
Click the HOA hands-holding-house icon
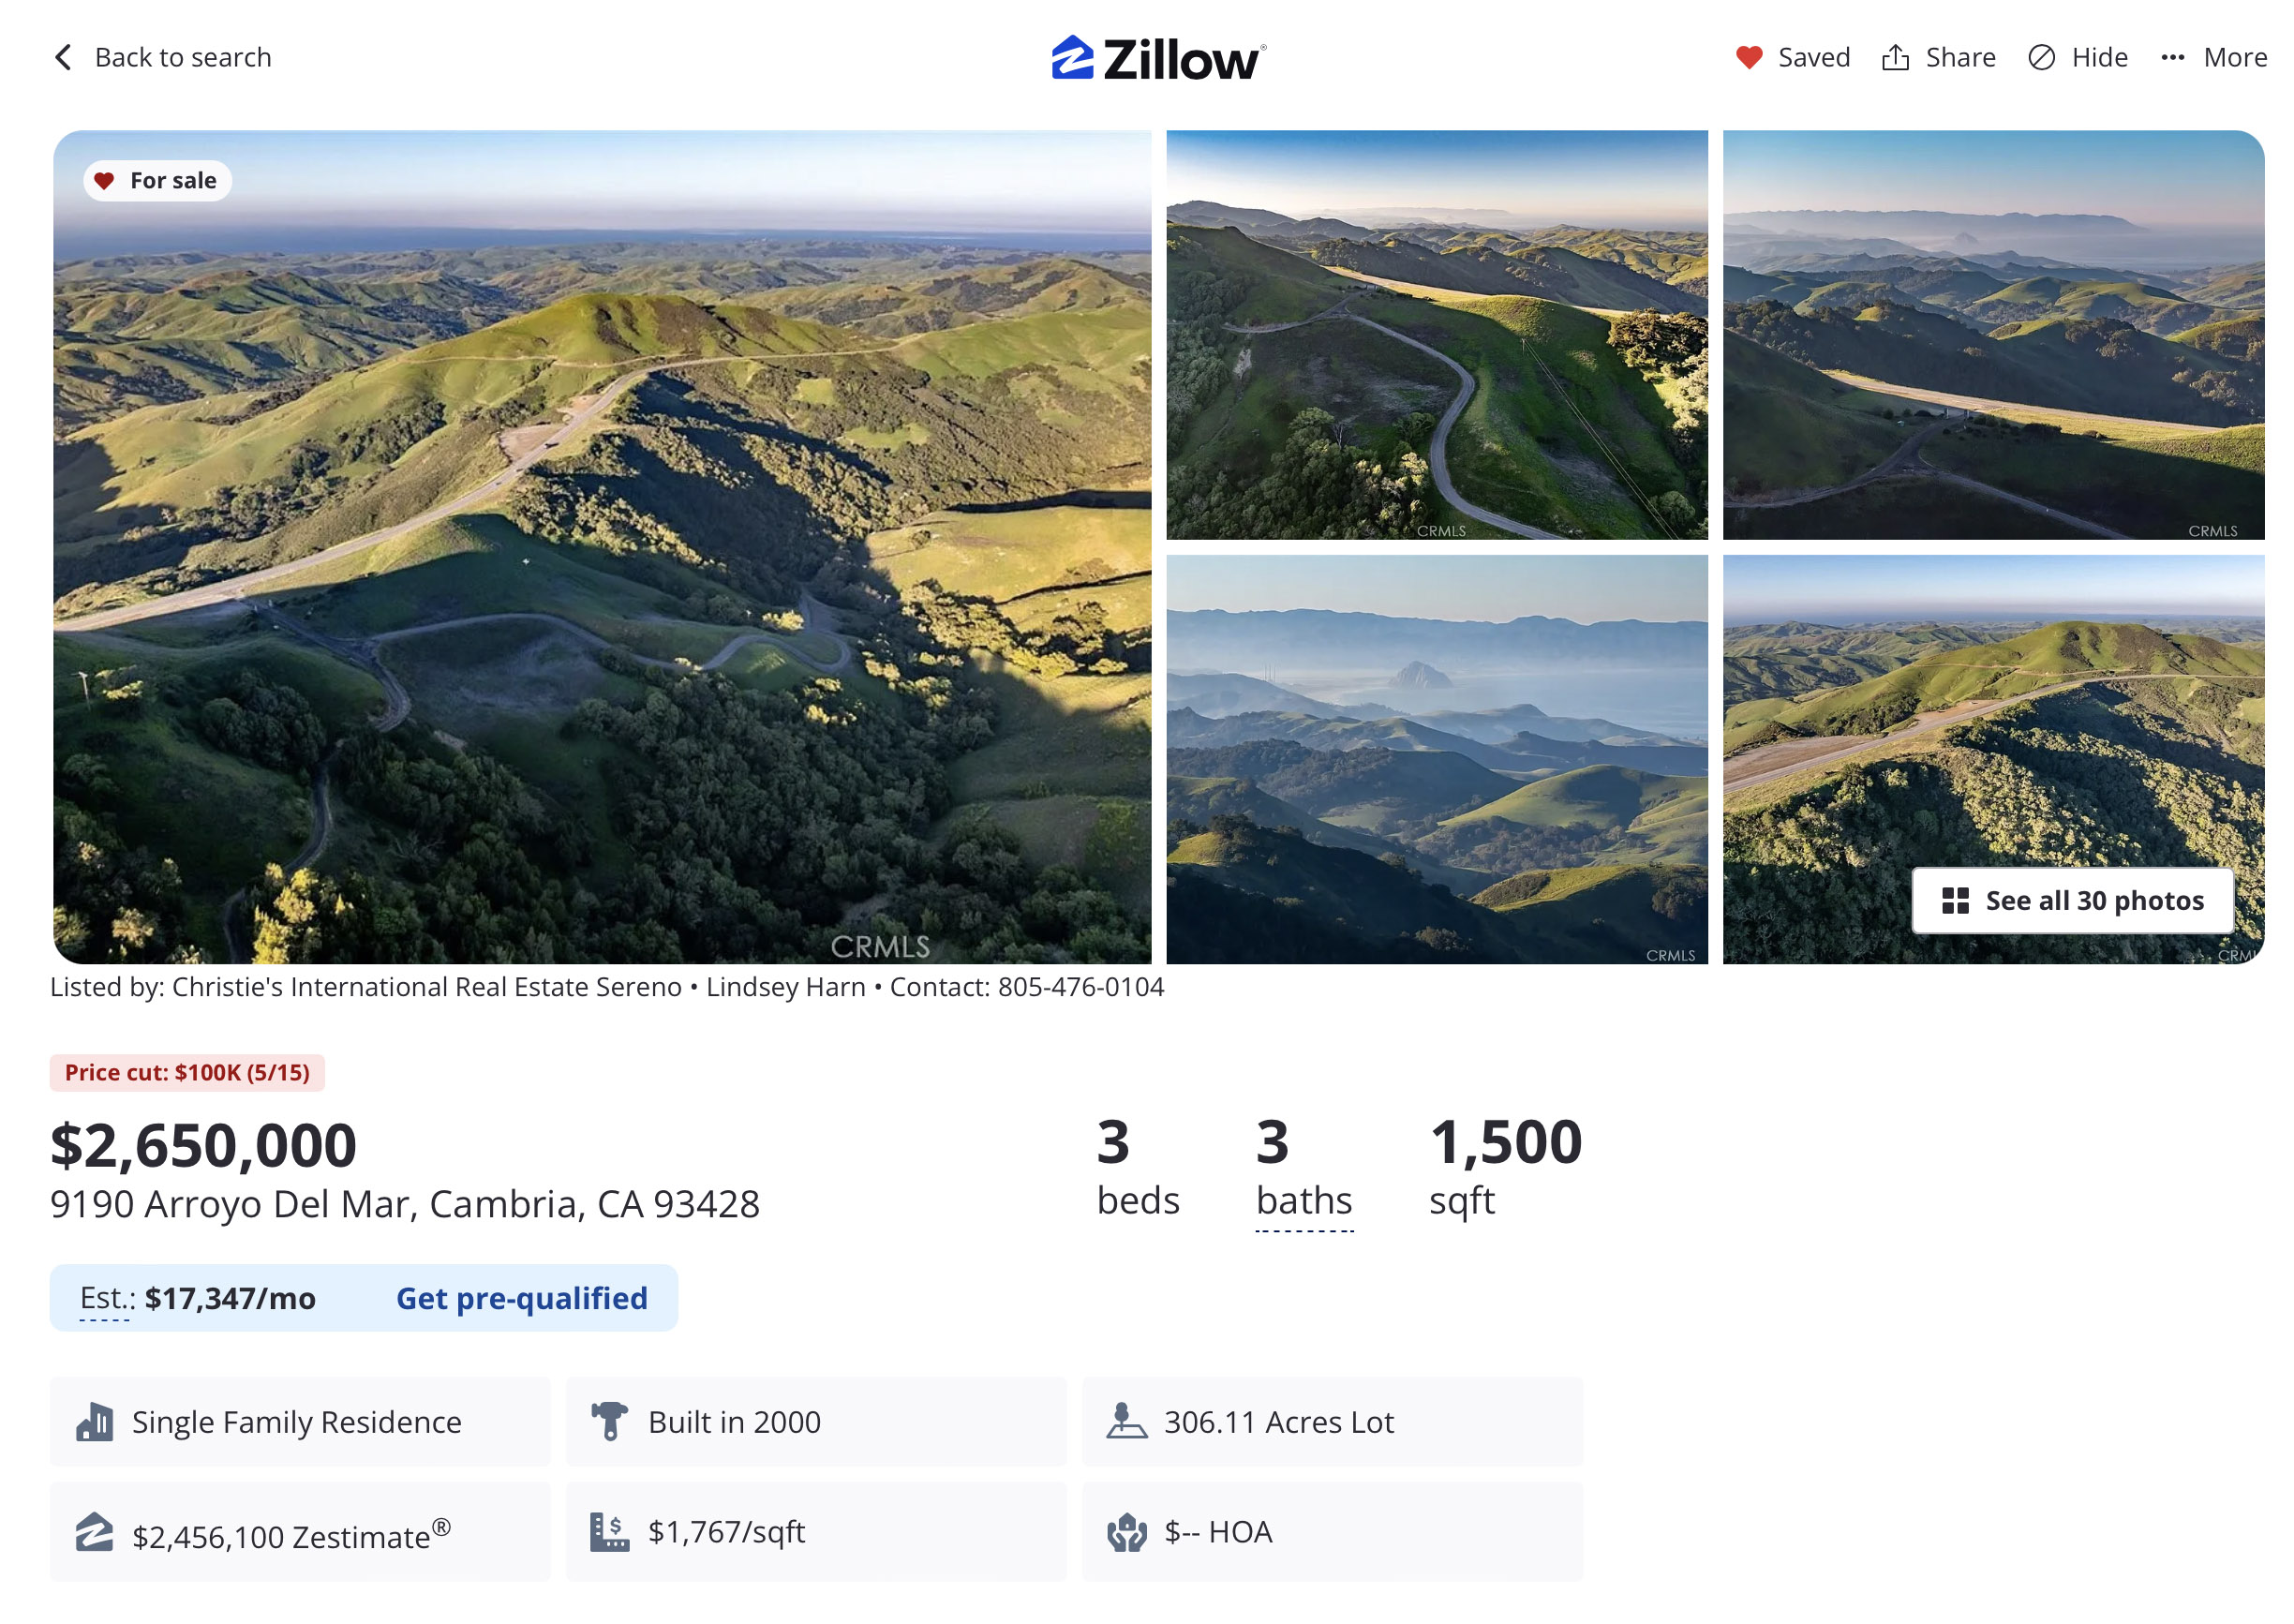(x=1126, y=1531)
